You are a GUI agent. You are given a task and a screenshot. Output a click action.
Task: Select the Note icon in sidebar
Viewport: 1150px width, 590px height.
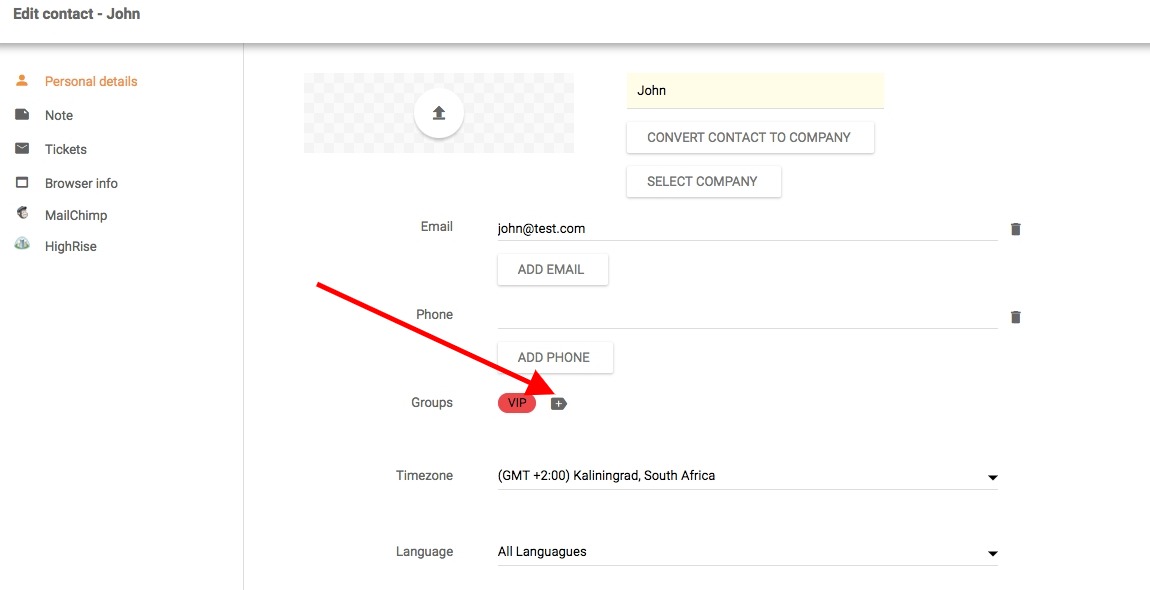coord(22,114)
